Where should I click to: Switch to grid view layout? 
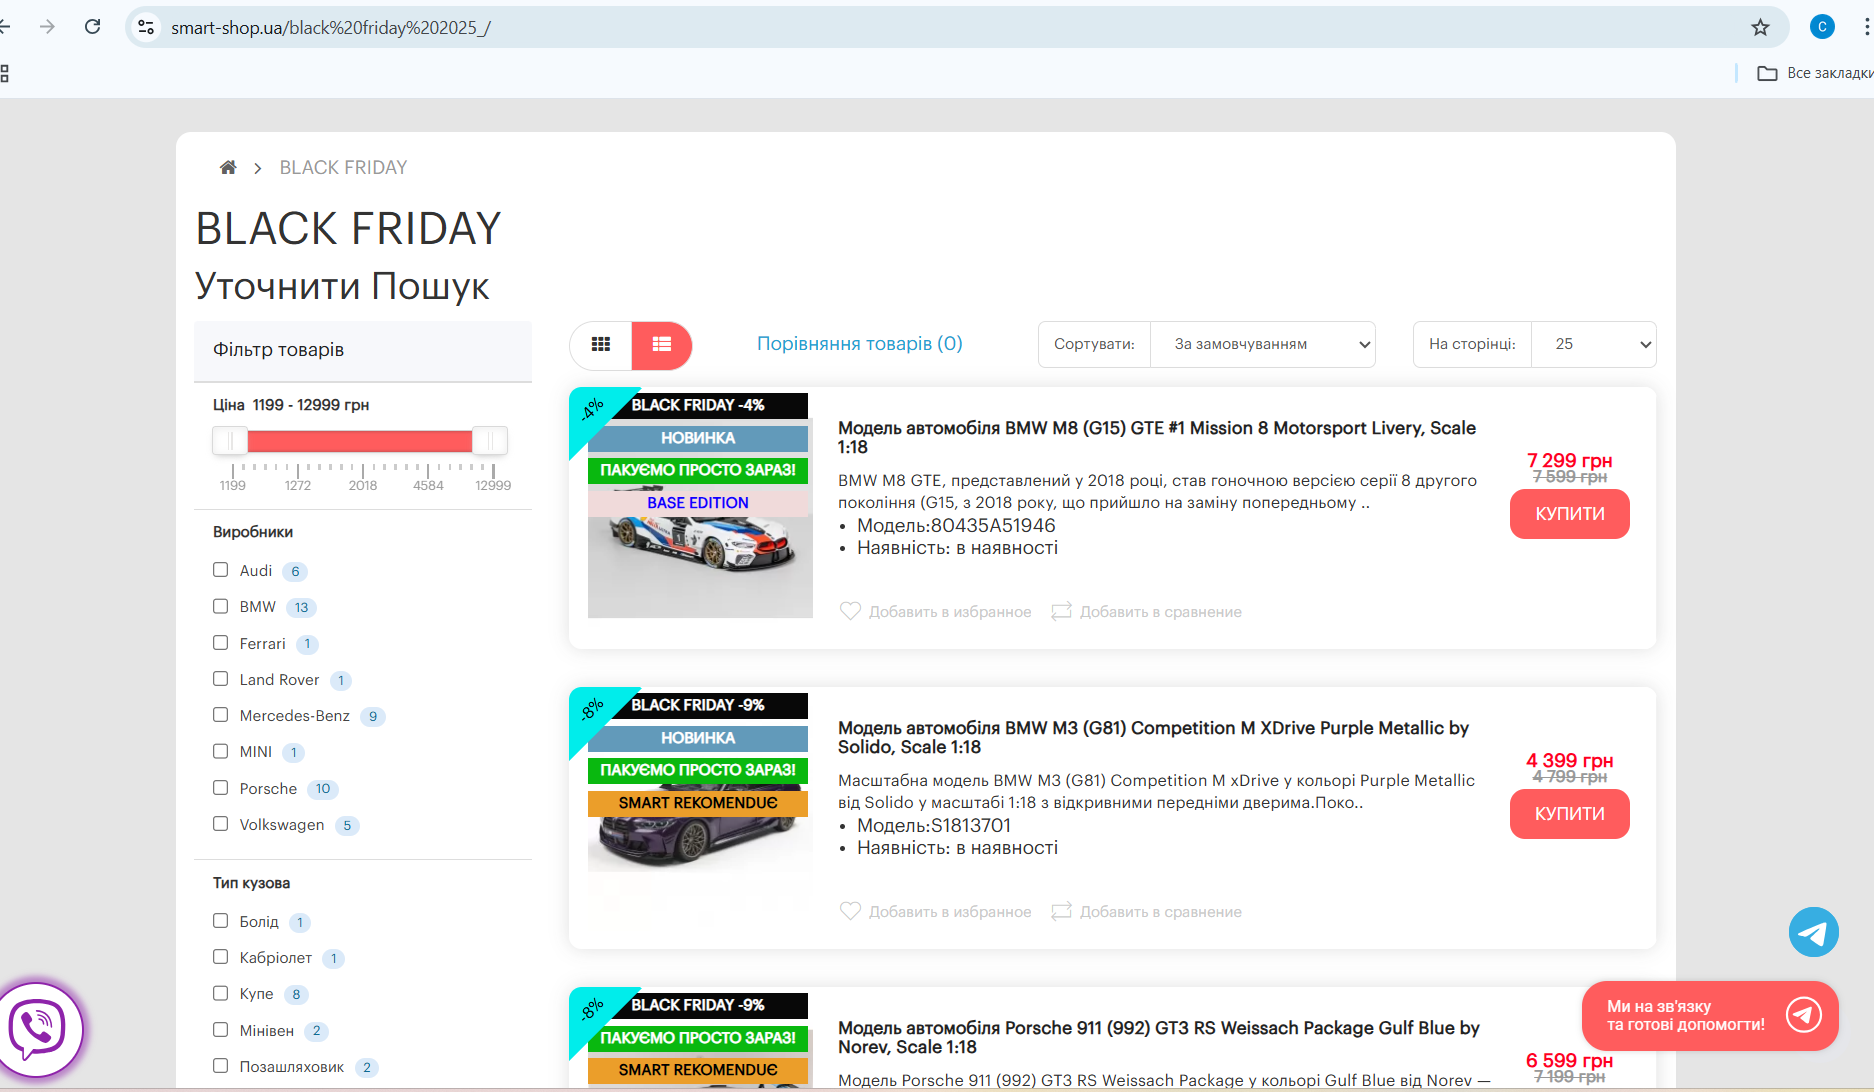click(601, 344)
